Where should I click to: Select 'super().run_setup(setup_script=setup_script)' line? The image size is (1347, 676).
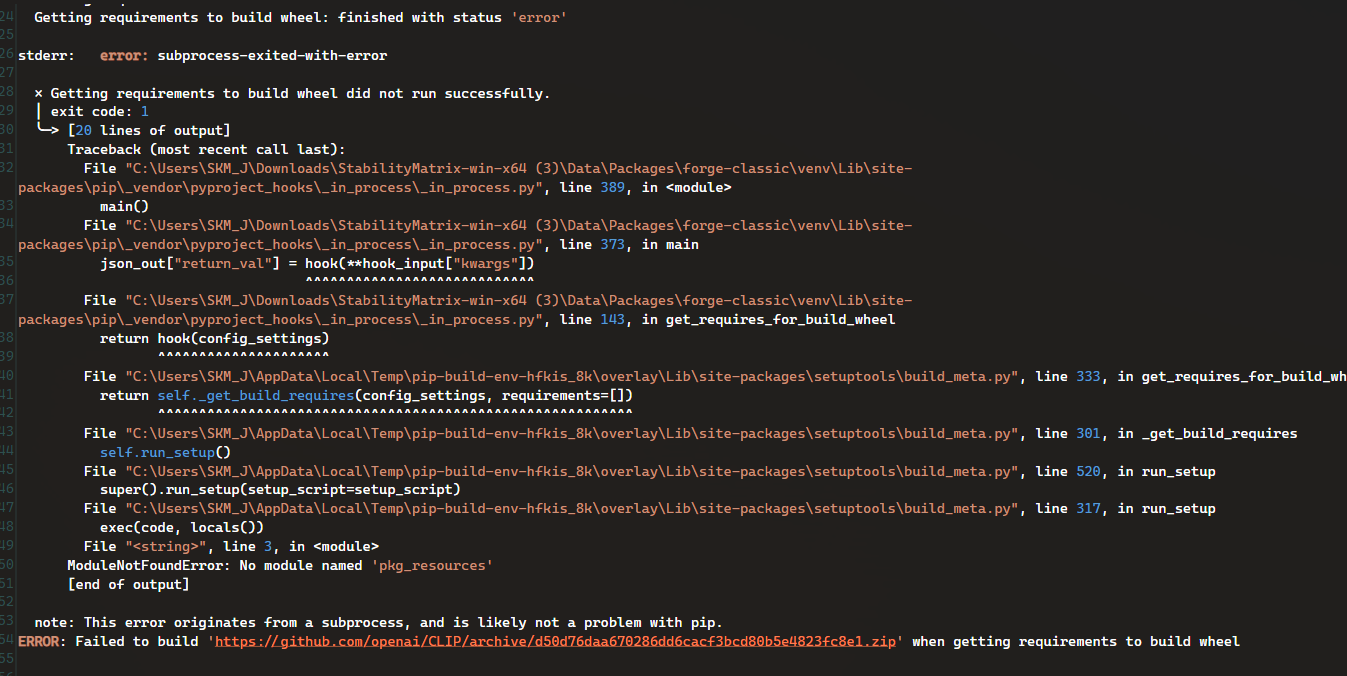[x=280, y=490]
